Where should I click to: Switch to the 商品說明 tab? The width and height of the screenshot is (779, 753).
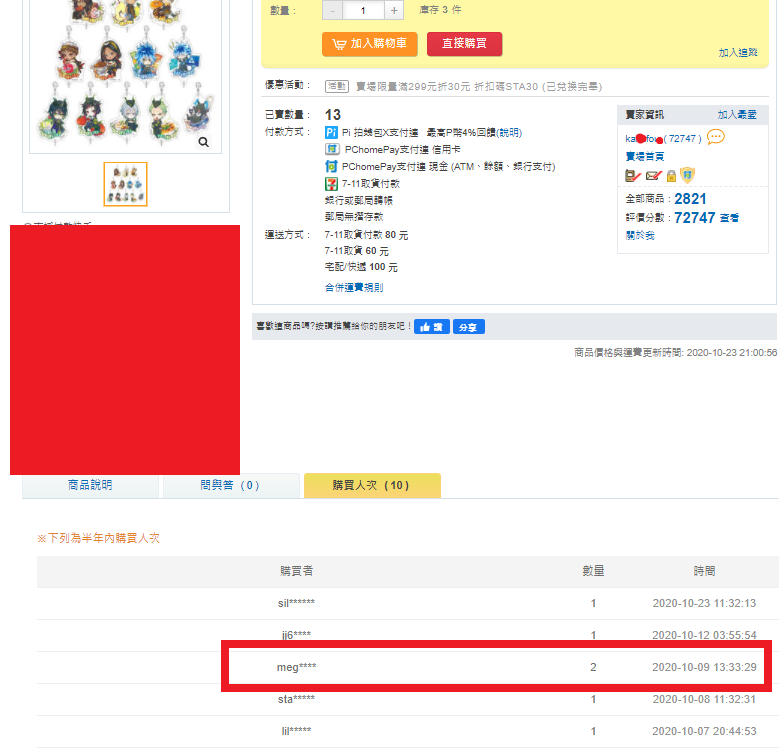(x=90, y=485)
